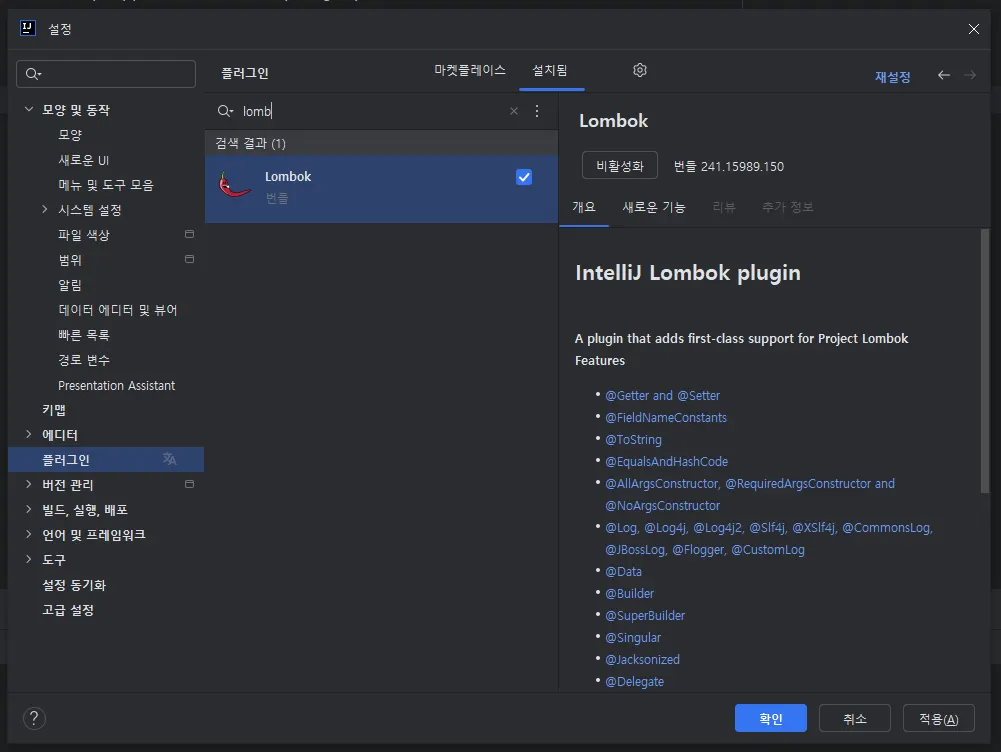
Task: Select 고급 설정 item
Action: pos(68,609)
